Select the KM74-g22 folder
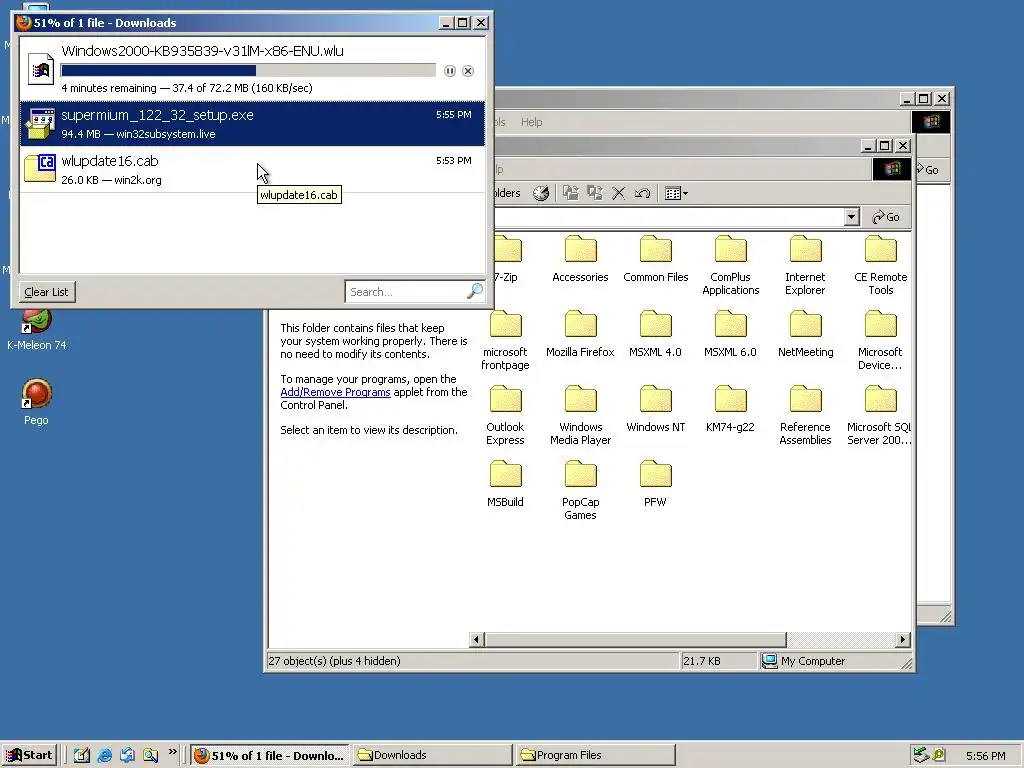 coord(730,409)
